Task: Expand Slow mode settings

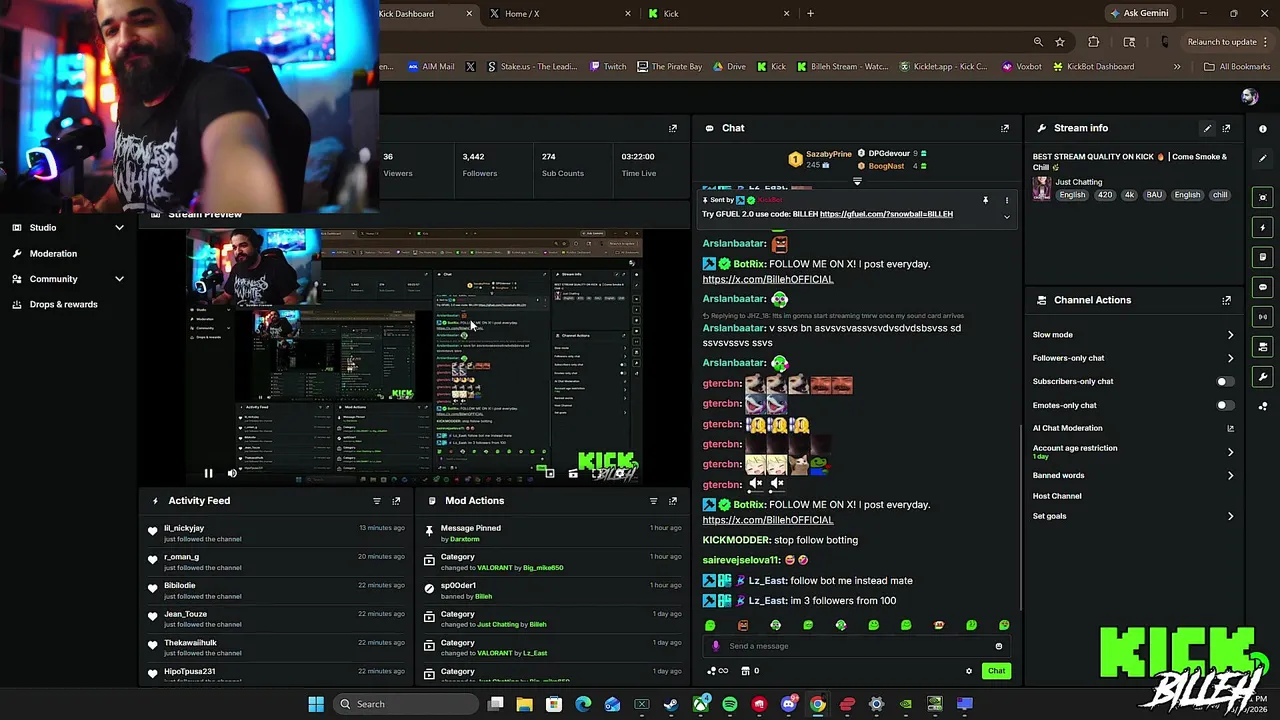Action: point(1230,335)
